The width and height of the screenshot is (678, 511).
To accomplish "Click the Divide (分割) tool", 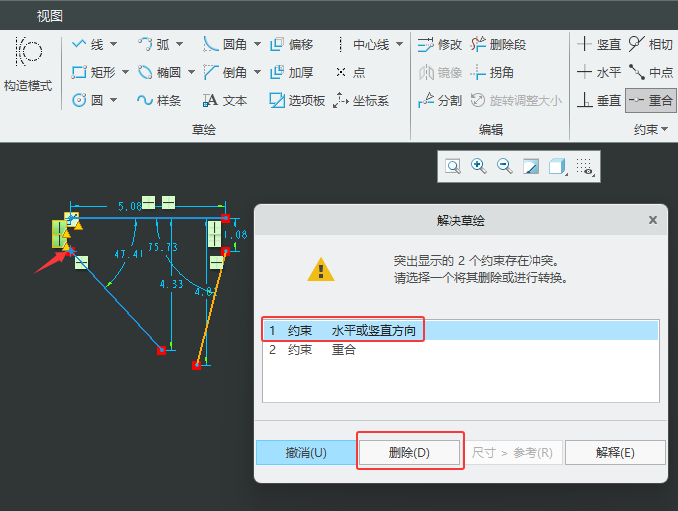I will (x=440, y=100).
